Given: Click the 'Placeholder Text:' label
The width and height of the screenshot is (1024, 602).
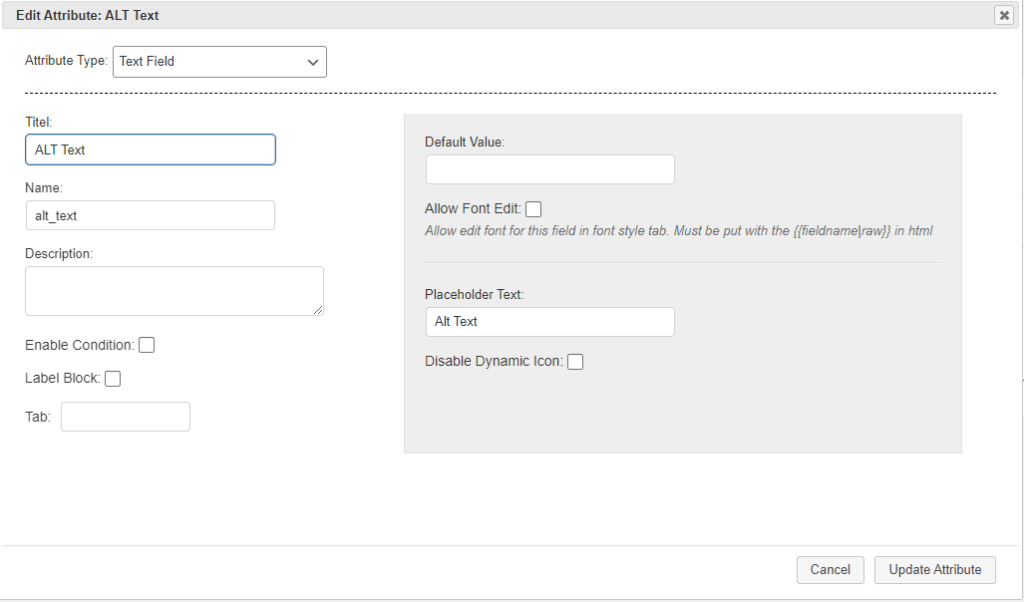Looking at the screenshot, I should tap(474, 294).
